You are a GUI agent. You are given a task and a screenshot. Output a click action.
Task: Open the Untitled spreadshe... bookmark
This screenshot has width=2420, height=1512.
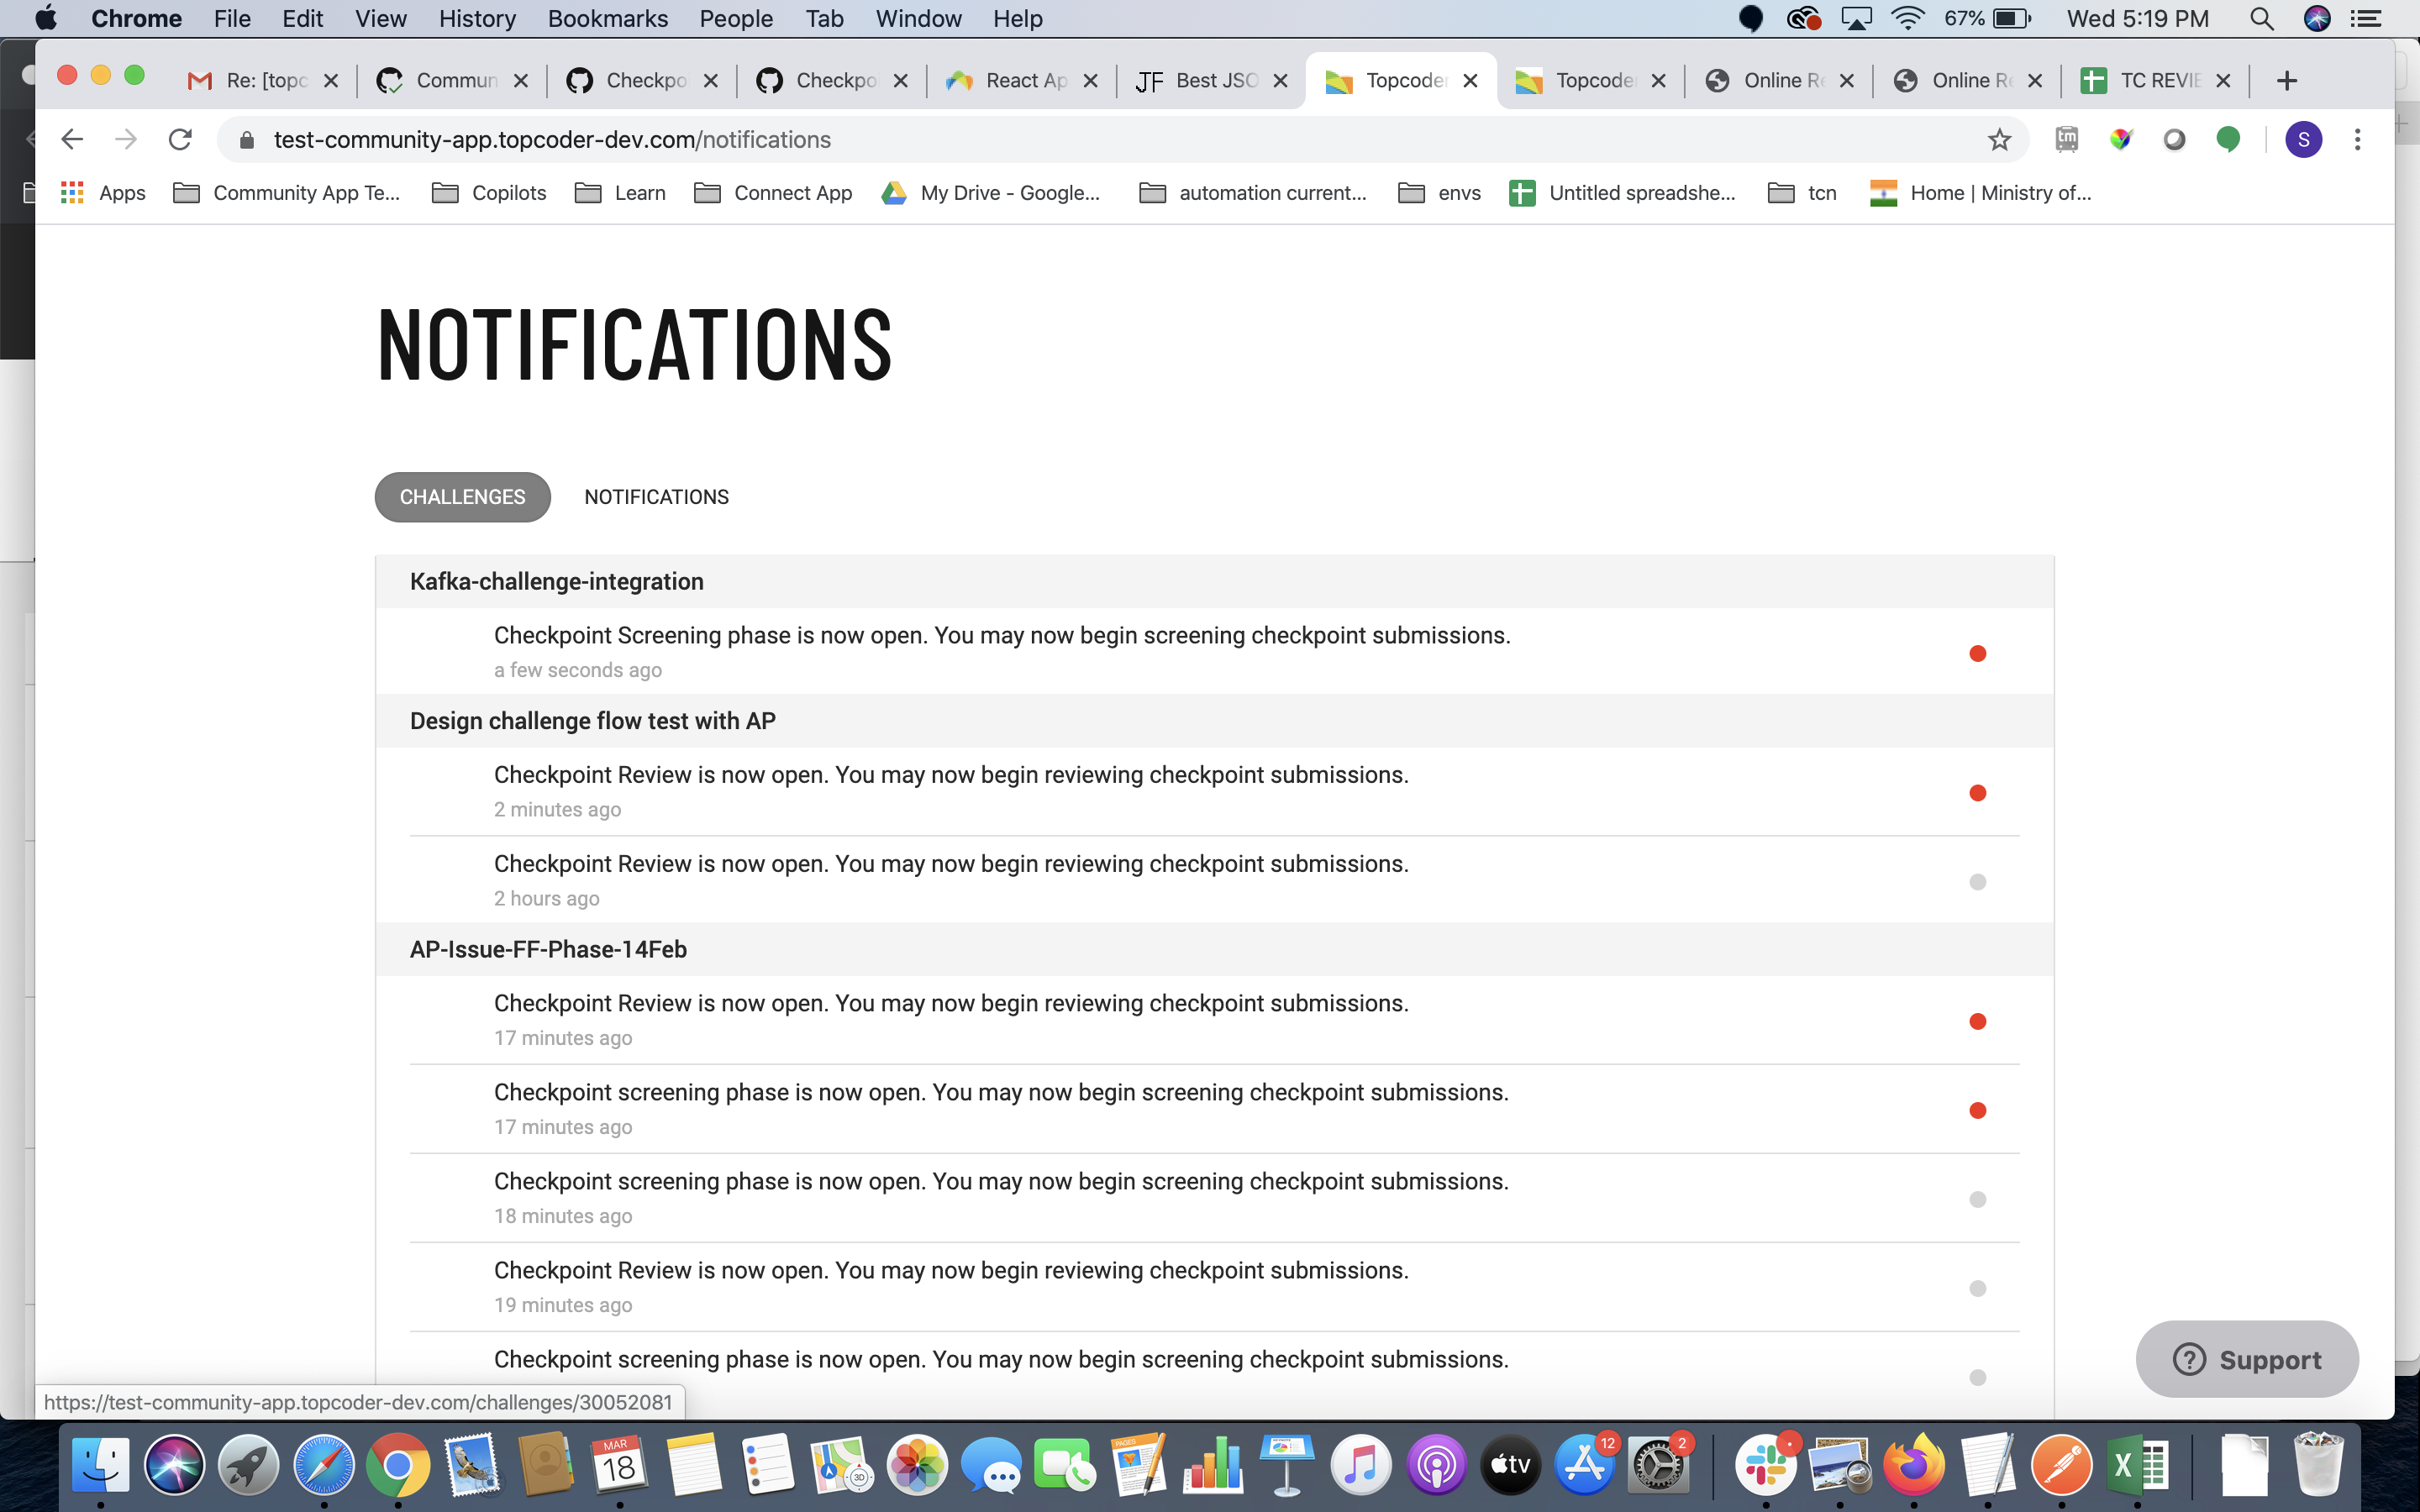pyautogui.click(x=1622, y=193)
